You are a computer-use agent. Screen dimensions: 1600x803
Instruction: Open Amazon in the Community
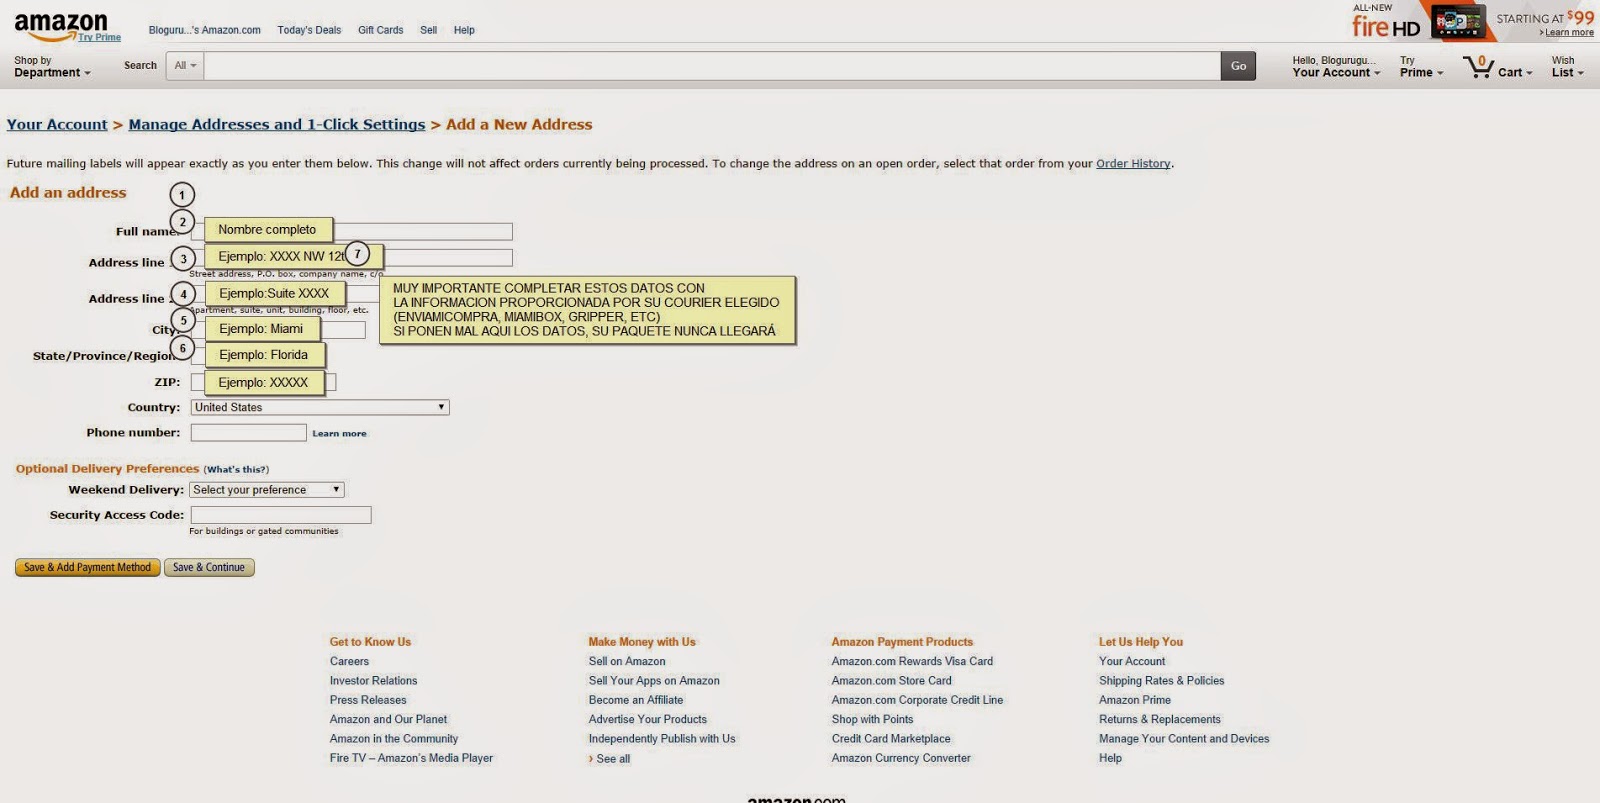coord(394,740)
